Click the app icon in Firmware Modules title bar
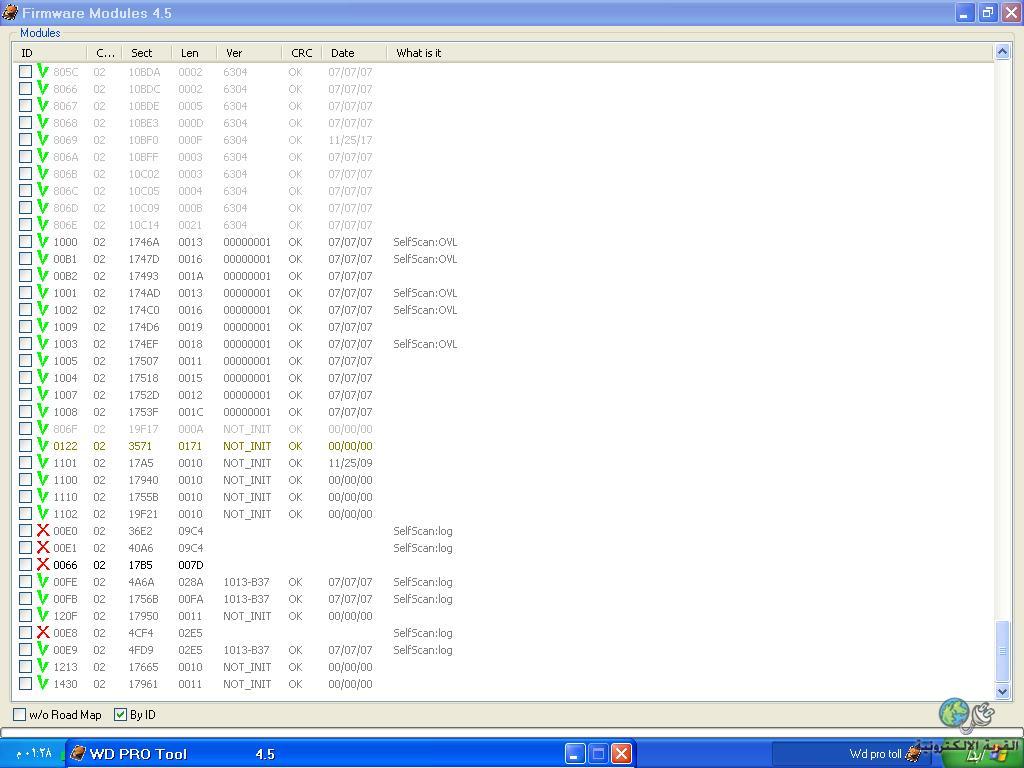Screen dimensions: 1024x768 click(10, 12)
